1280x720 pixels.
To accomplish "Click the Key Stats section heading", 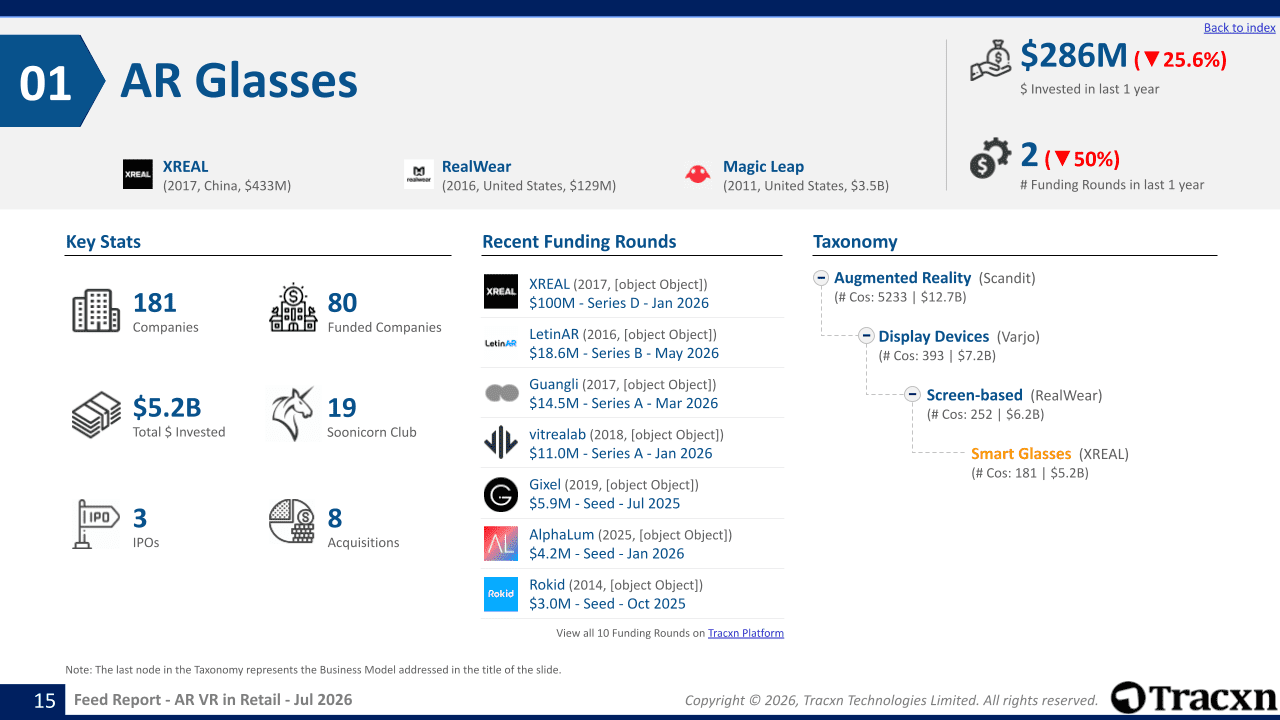I will 103,242.
